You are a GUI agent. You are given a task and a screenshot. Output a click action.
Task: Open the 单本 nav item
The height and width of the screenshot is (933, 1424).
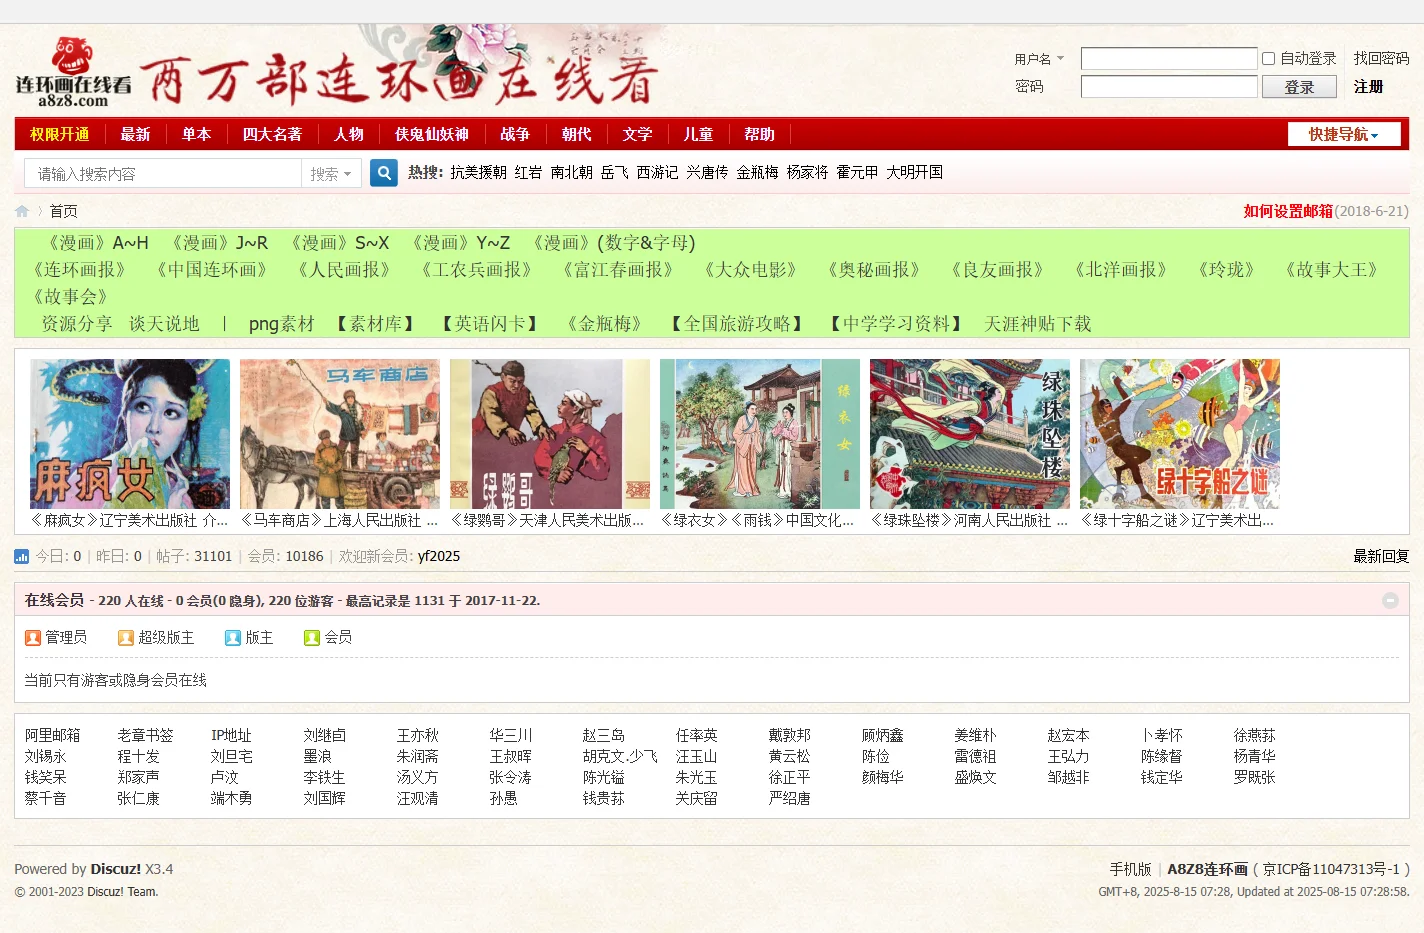(x=196, y=134)
